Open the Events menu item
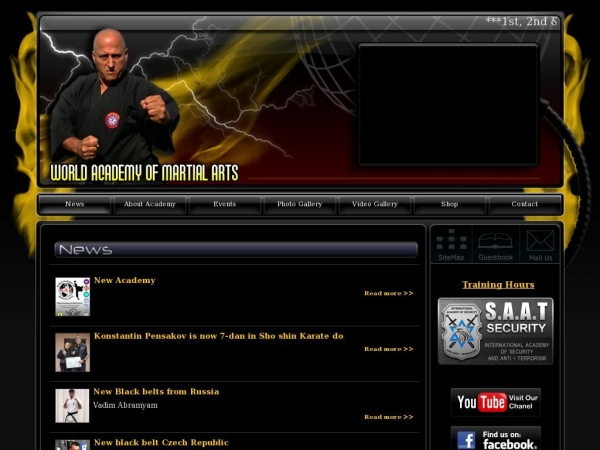 click(225, 204)
